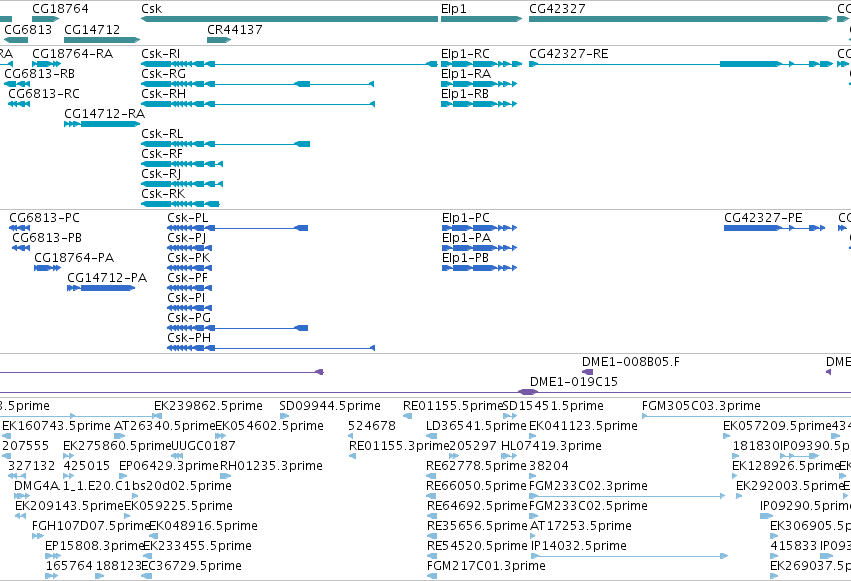851x581 pixels.
Task: Select the IP14032.5prime EST label
Action: [x=579, y=546]
